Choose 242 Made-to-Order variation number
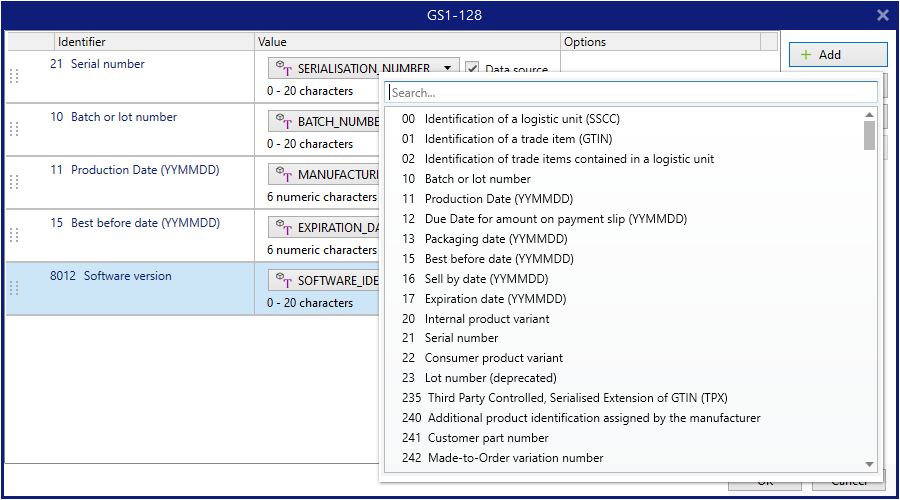 point(503,458)
